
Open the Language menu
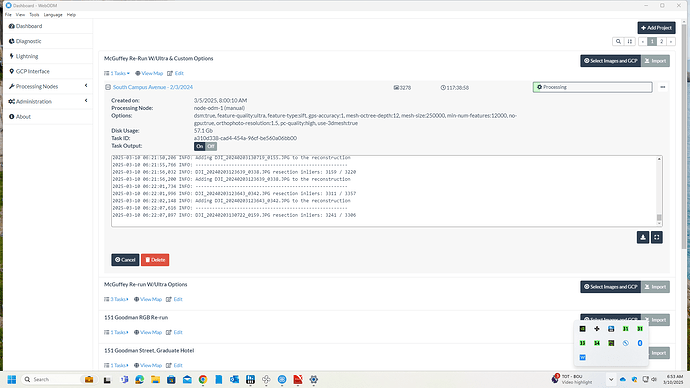53,15
